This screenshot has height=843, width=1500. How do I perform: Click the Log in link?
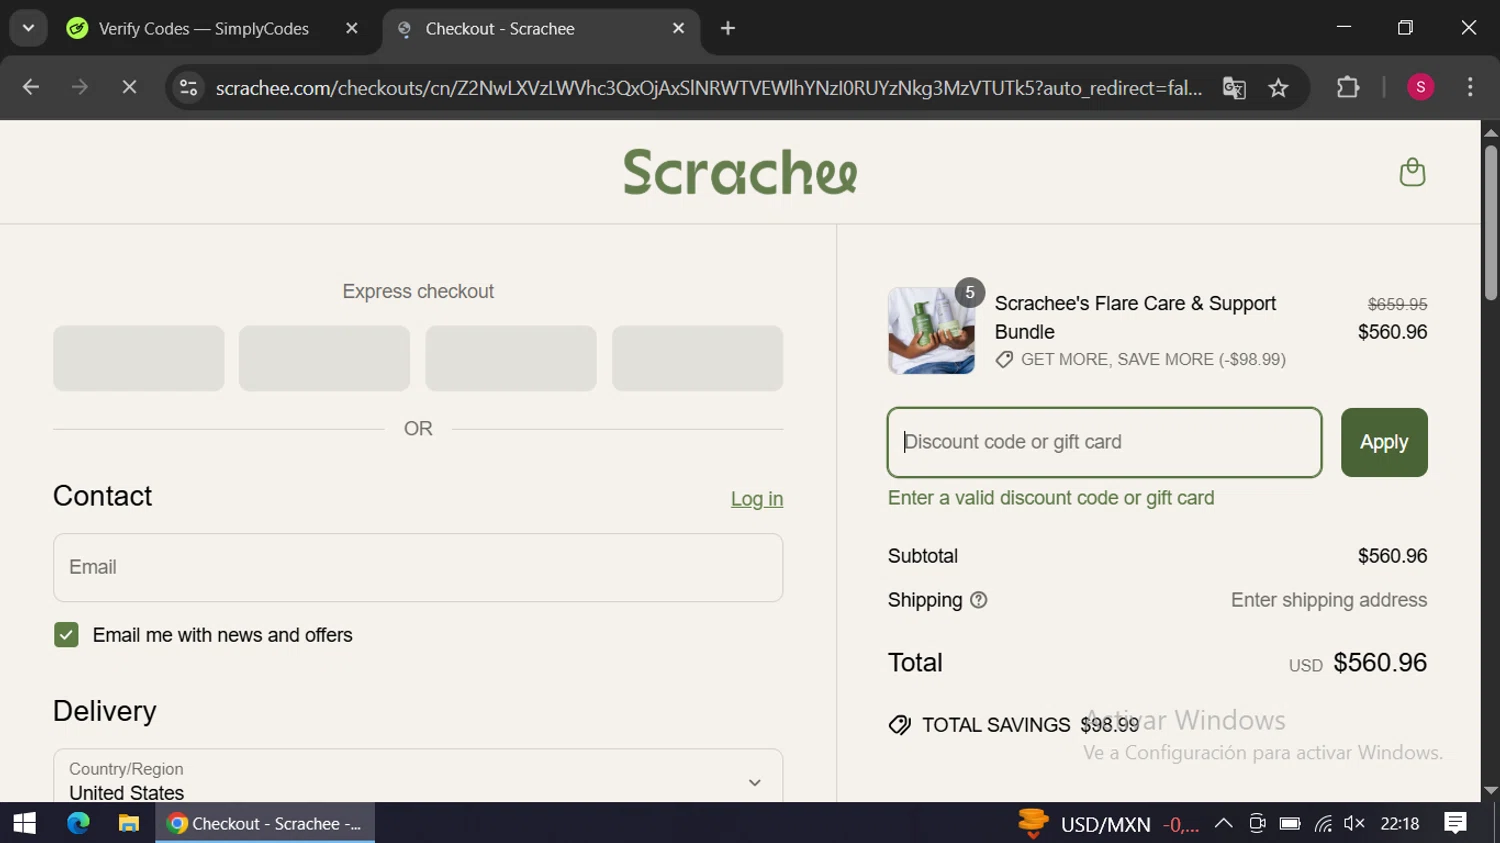757,499
